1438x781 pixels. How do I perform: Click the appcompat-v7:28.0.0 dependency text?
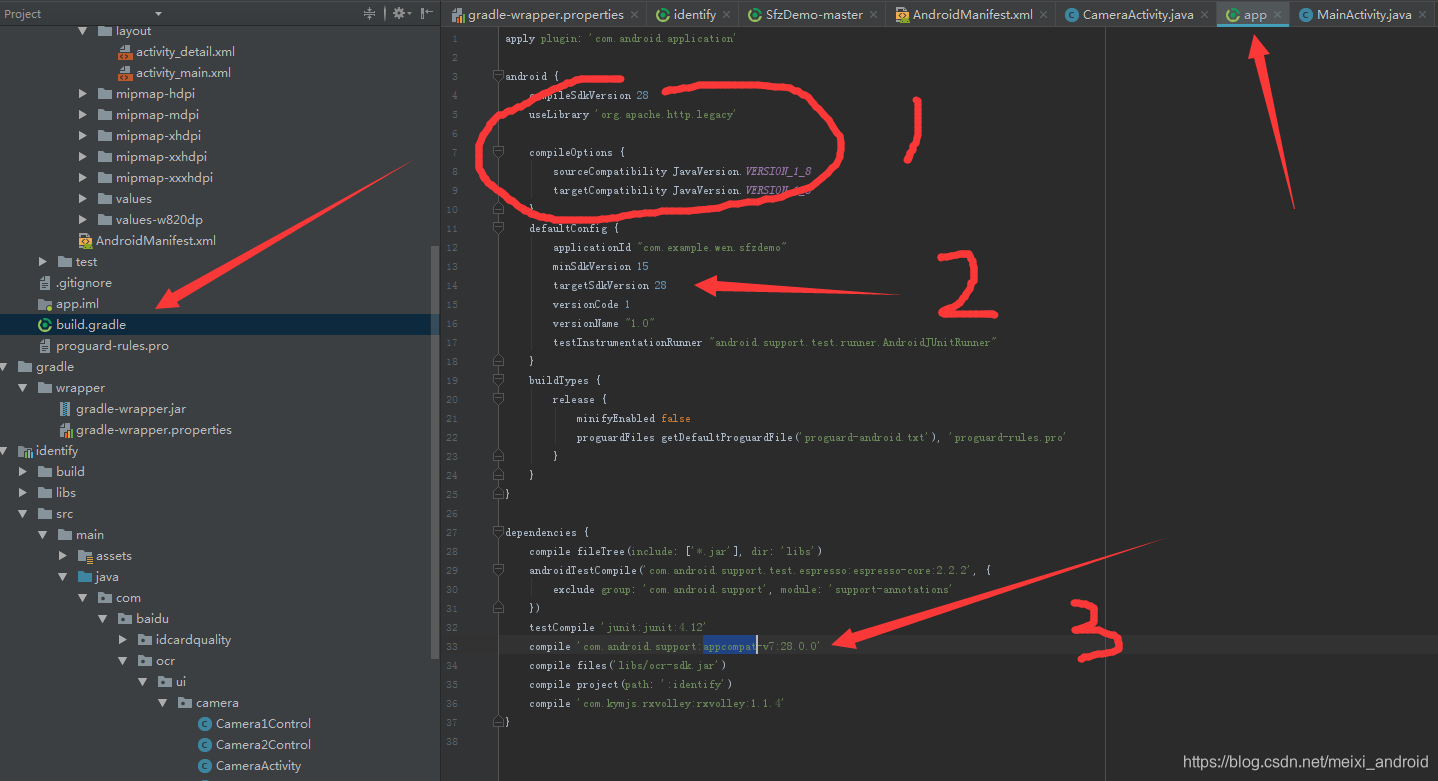tap(761, 646)
